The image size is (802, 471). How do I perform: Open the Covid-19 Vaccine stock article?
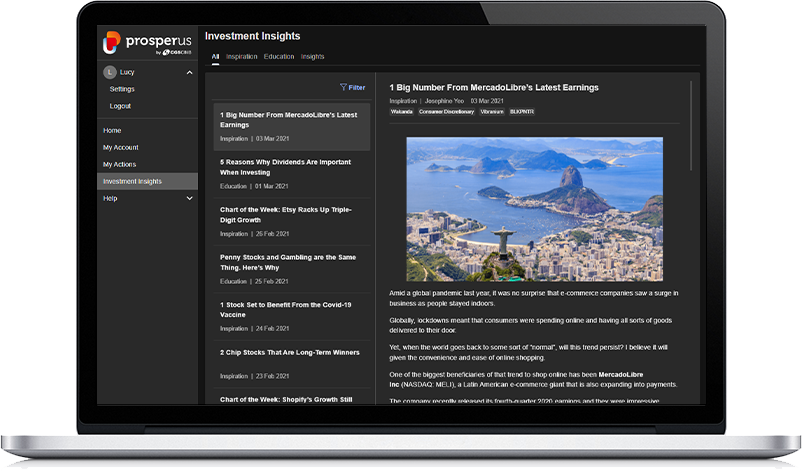292,317
